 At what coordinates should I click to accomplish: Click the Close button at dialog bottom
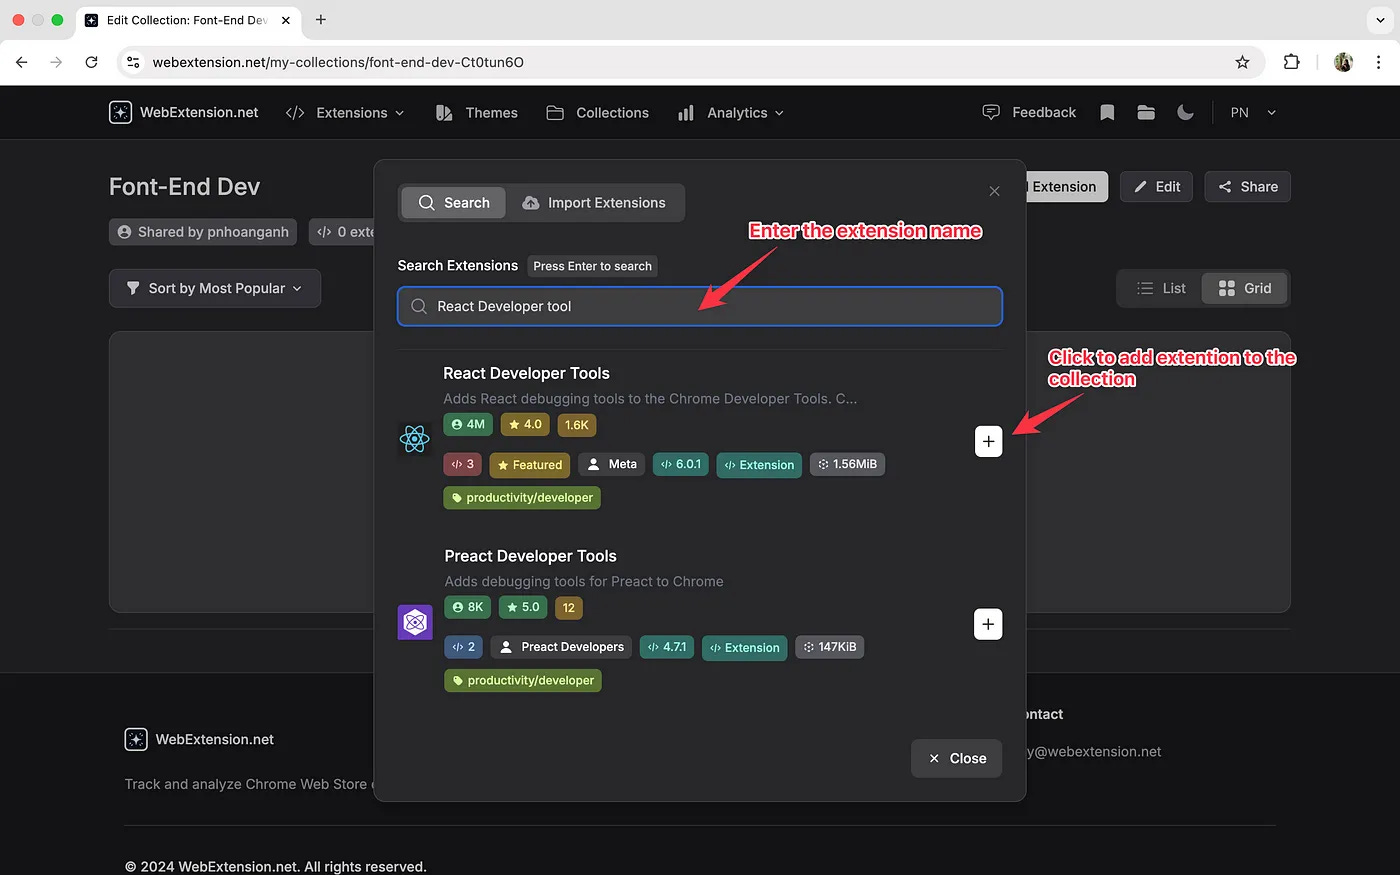pos(957,758)
